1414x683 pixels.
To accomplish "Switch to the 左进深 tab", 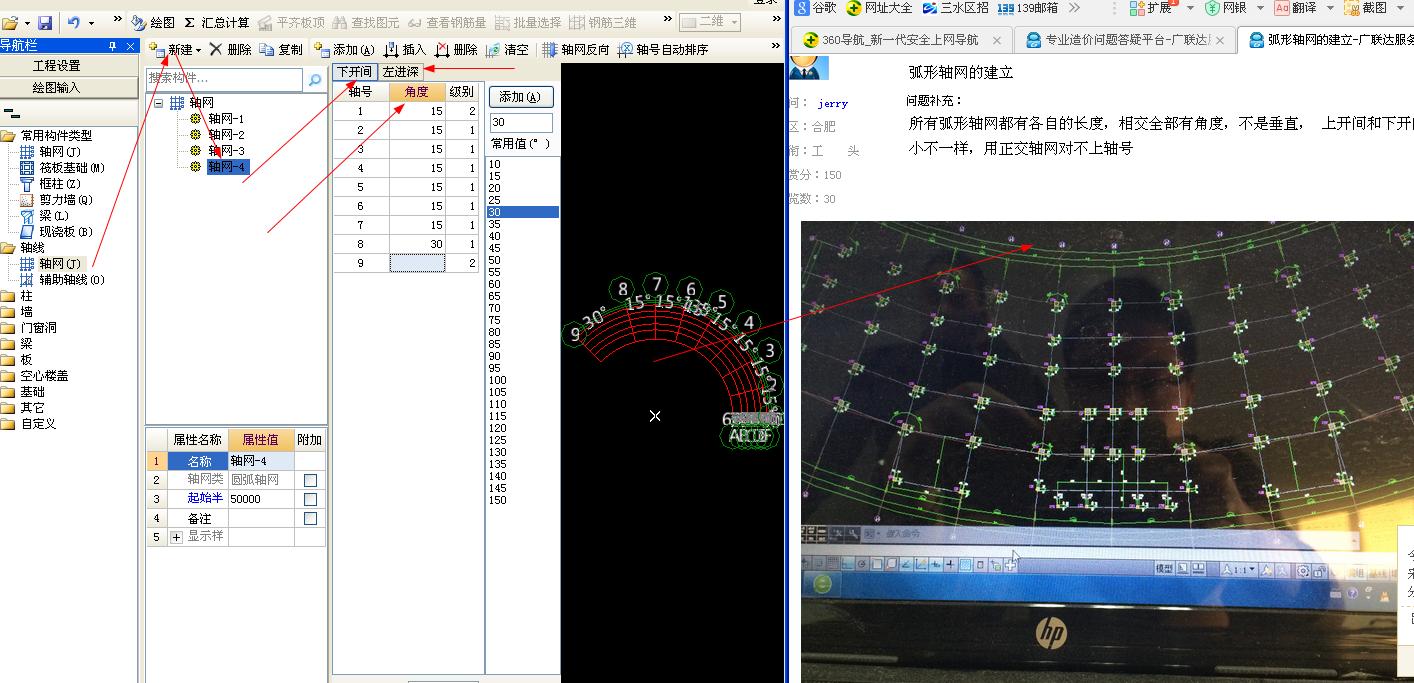I will (400, 72).
